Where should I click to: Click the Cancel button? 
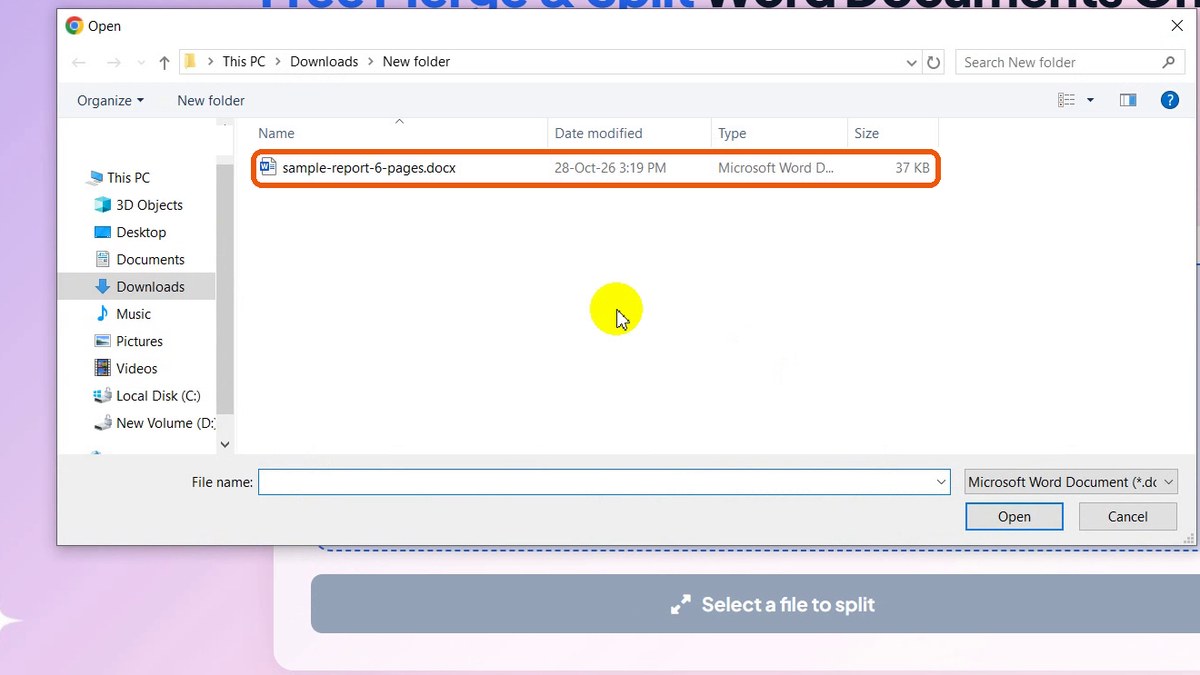click(x=1127, y=517)
